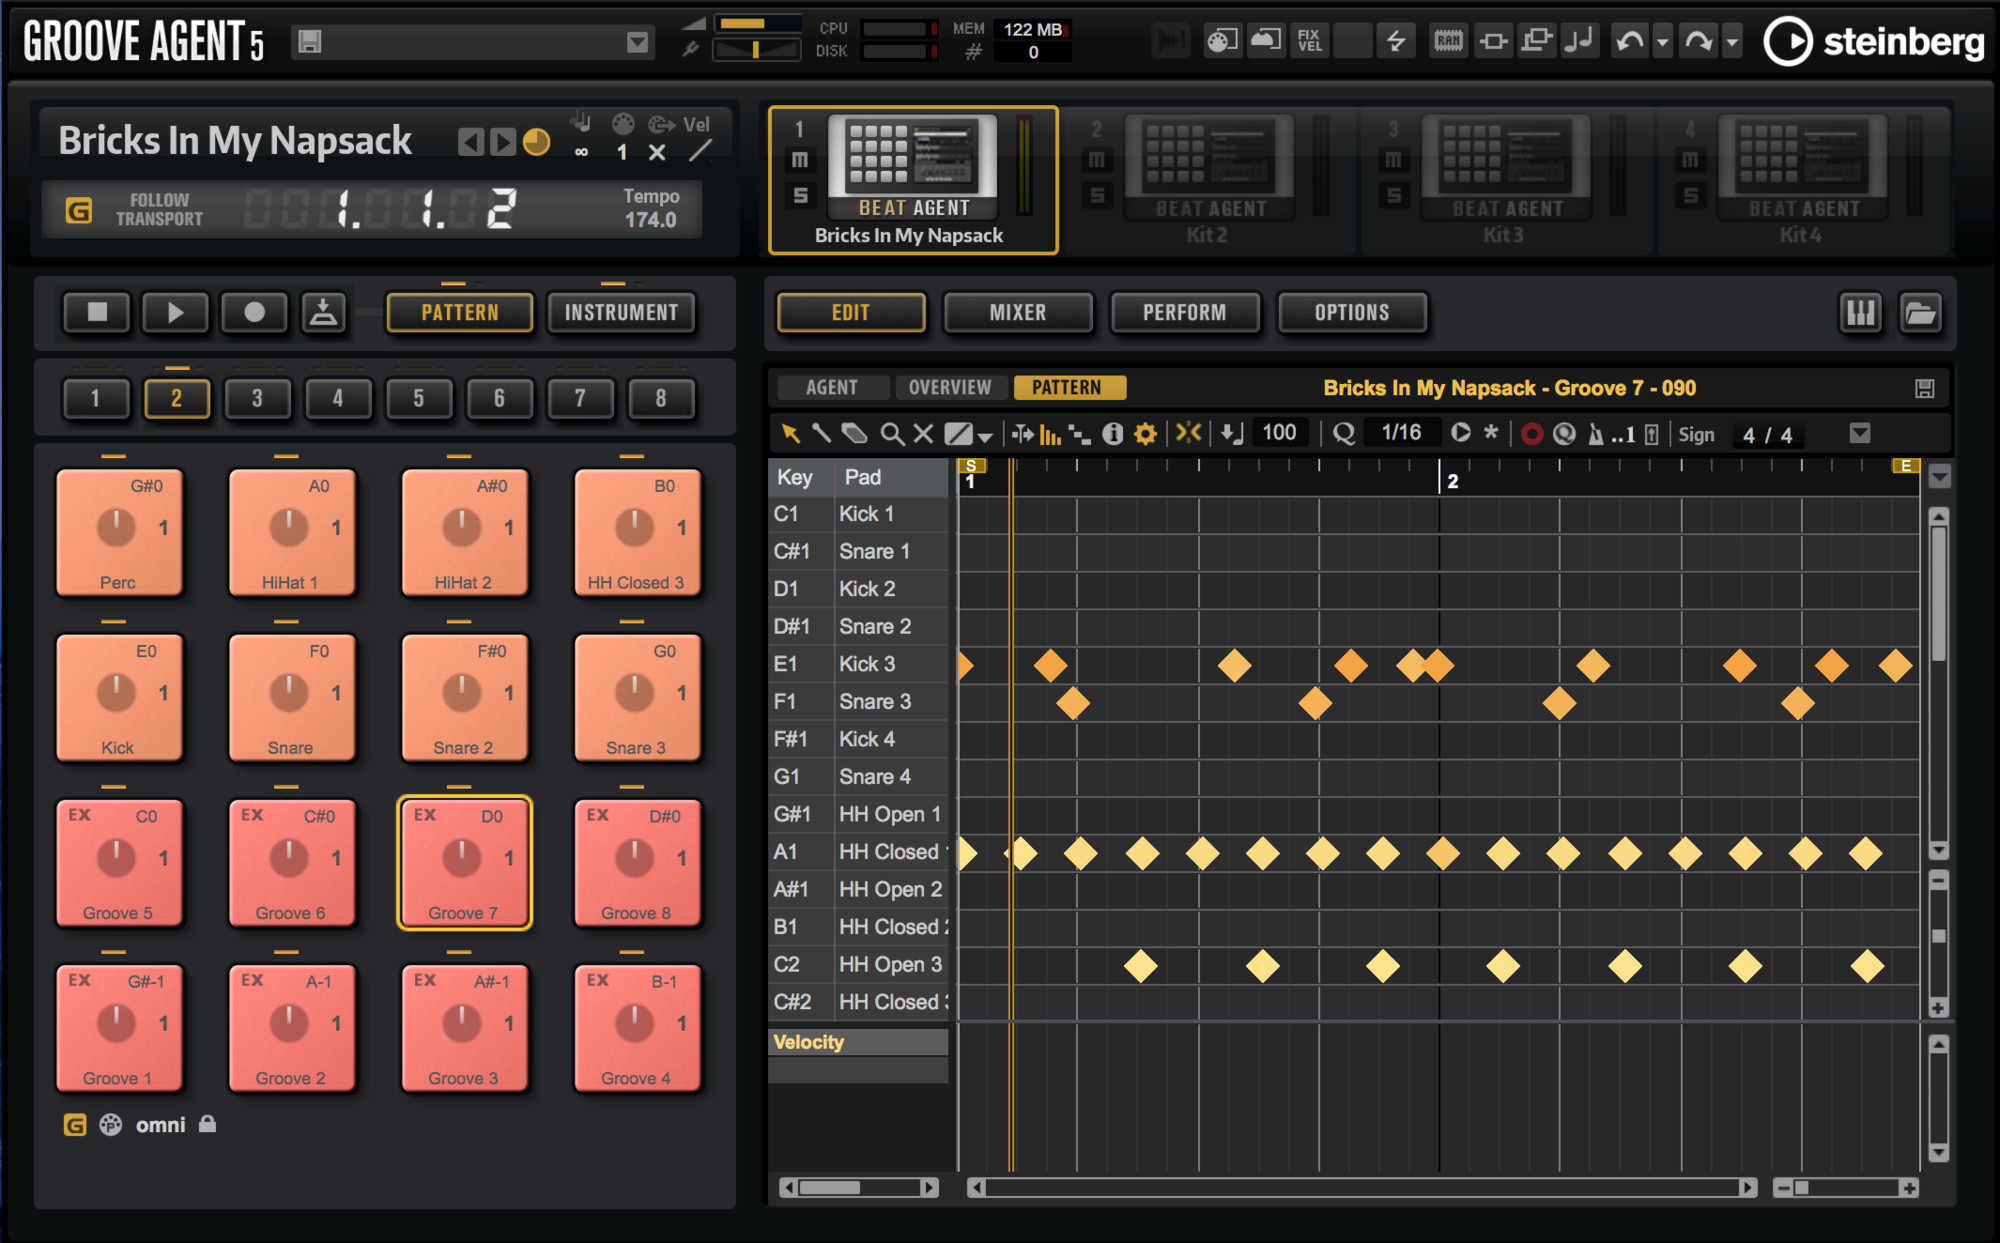Select pad group 1
The width and height of the screenshot is (2000, 1243).
point(96,399)
